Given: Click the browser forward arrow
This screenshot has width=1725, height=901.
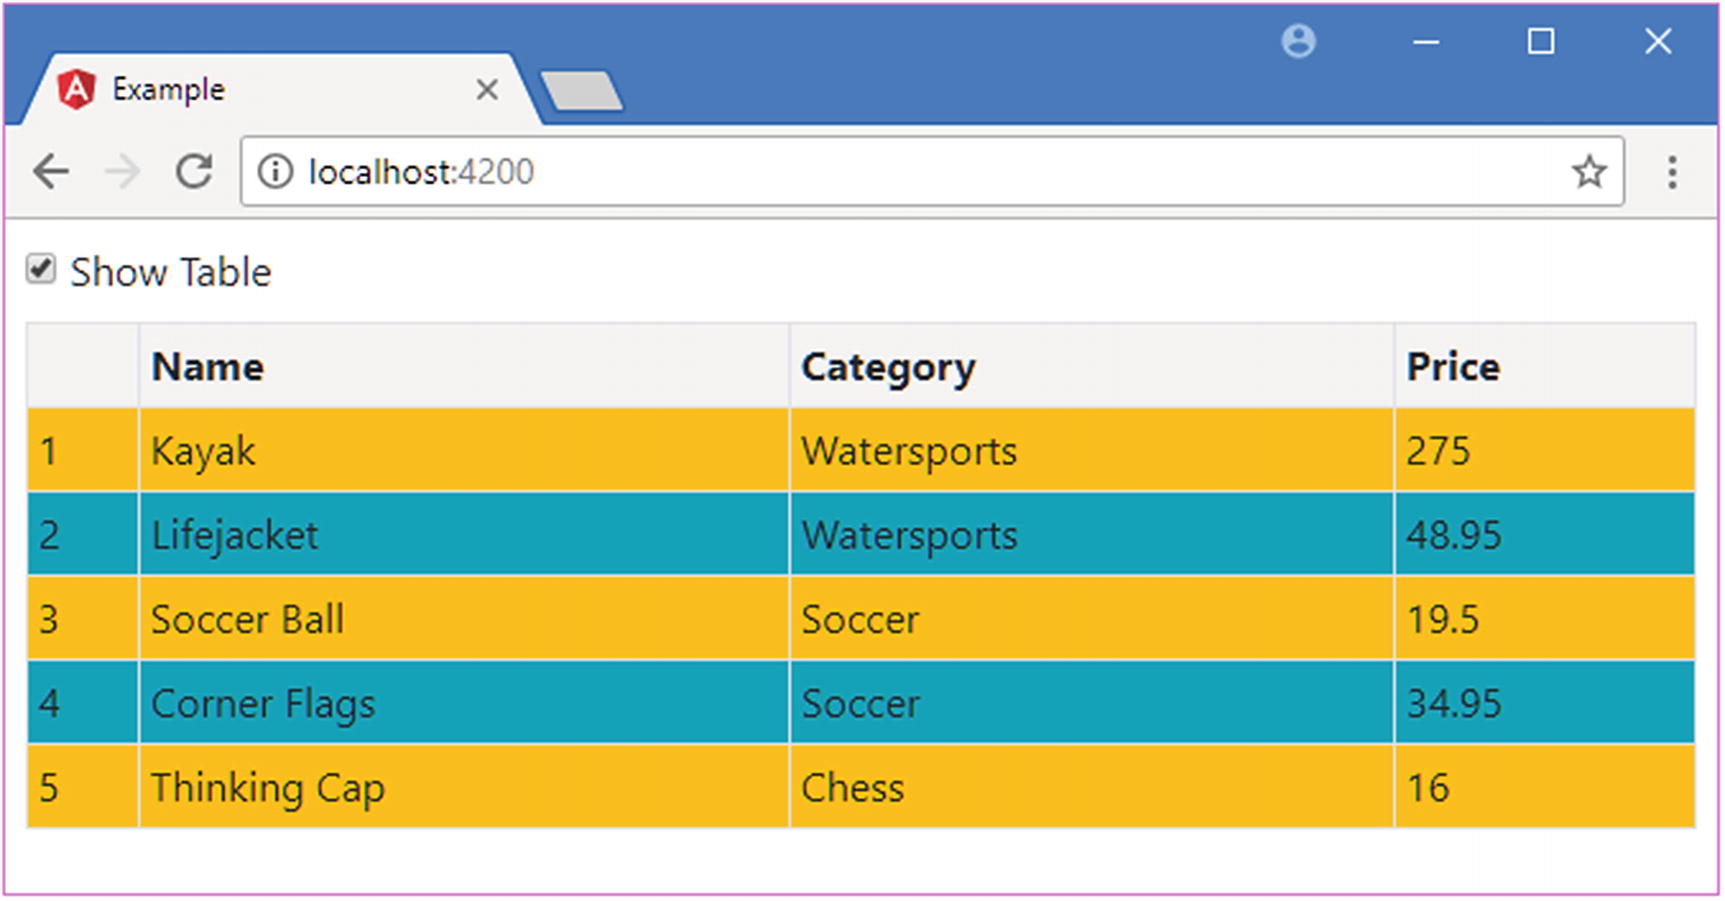Looking at the screenshot, I should pyautogui.click(x=122, y=172).
